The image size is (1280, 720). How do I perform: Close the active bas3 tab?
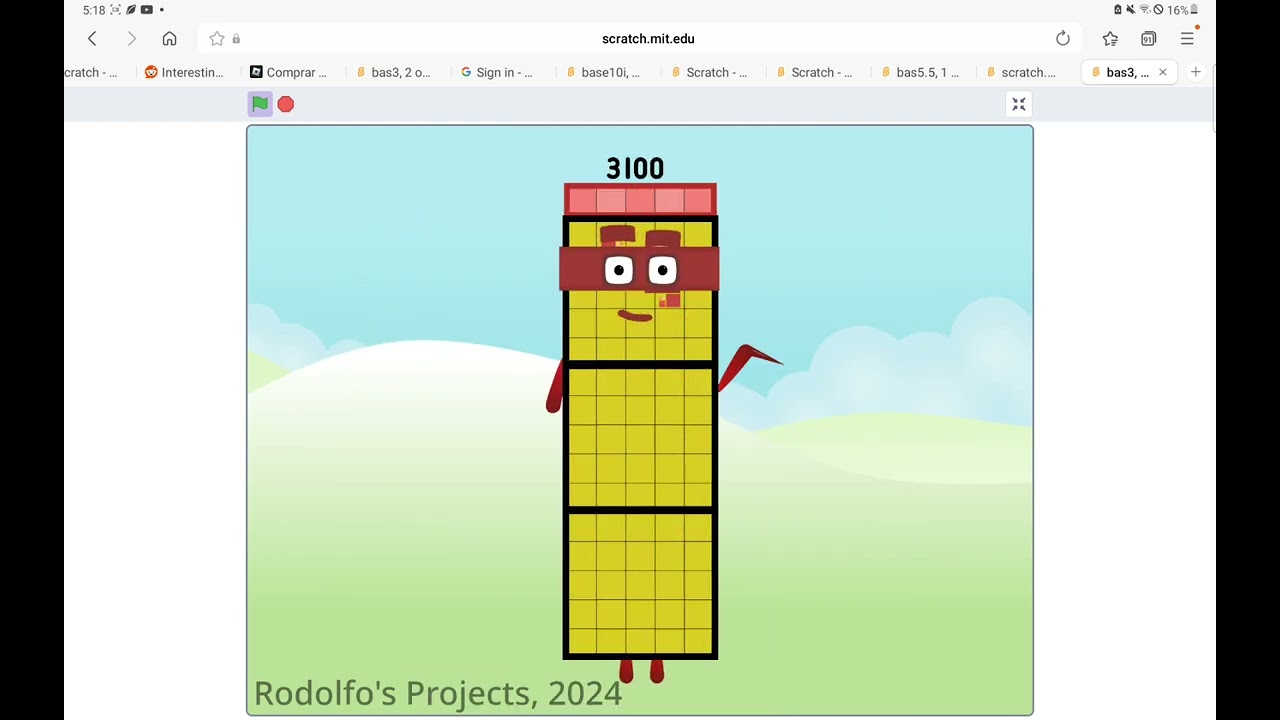coord(1162,72)
